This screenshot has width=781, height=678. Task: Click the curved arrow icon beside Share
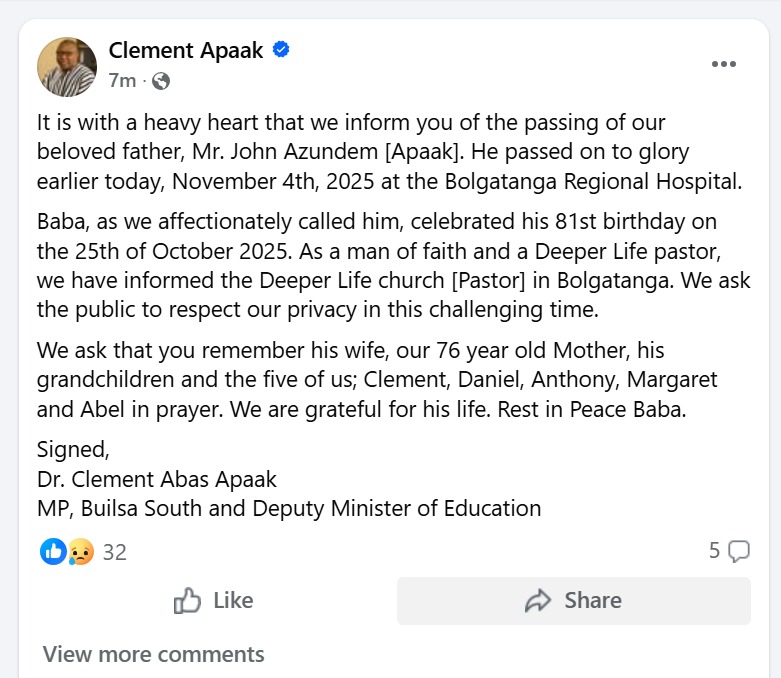point(538,601)
